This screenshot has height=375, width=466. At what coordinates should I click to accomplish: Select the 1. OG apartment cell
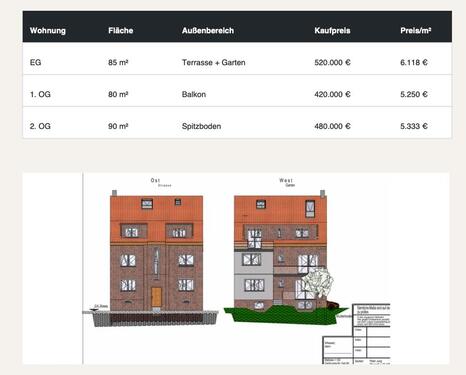(x=40, y=94)
